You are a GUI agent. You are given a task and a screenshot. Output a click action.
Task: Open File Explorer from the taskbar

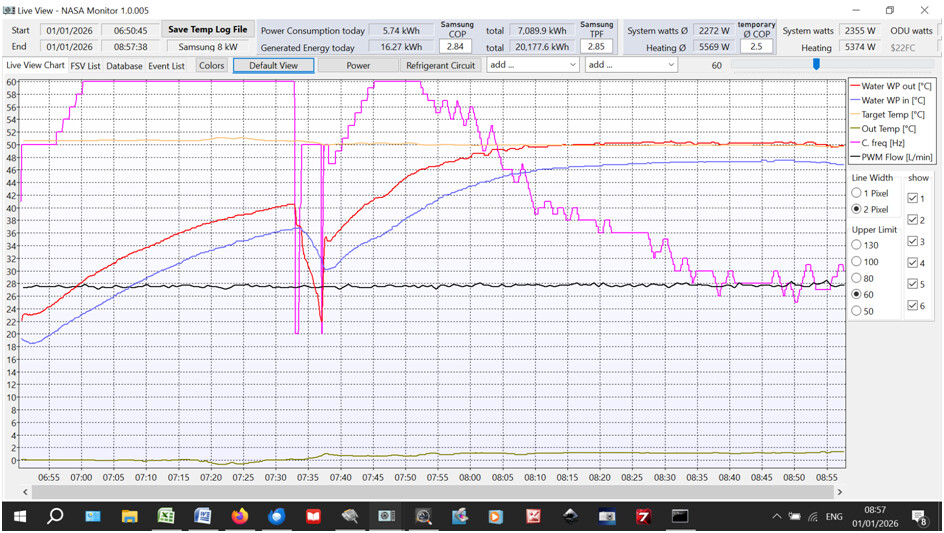[x=129, y=516]
